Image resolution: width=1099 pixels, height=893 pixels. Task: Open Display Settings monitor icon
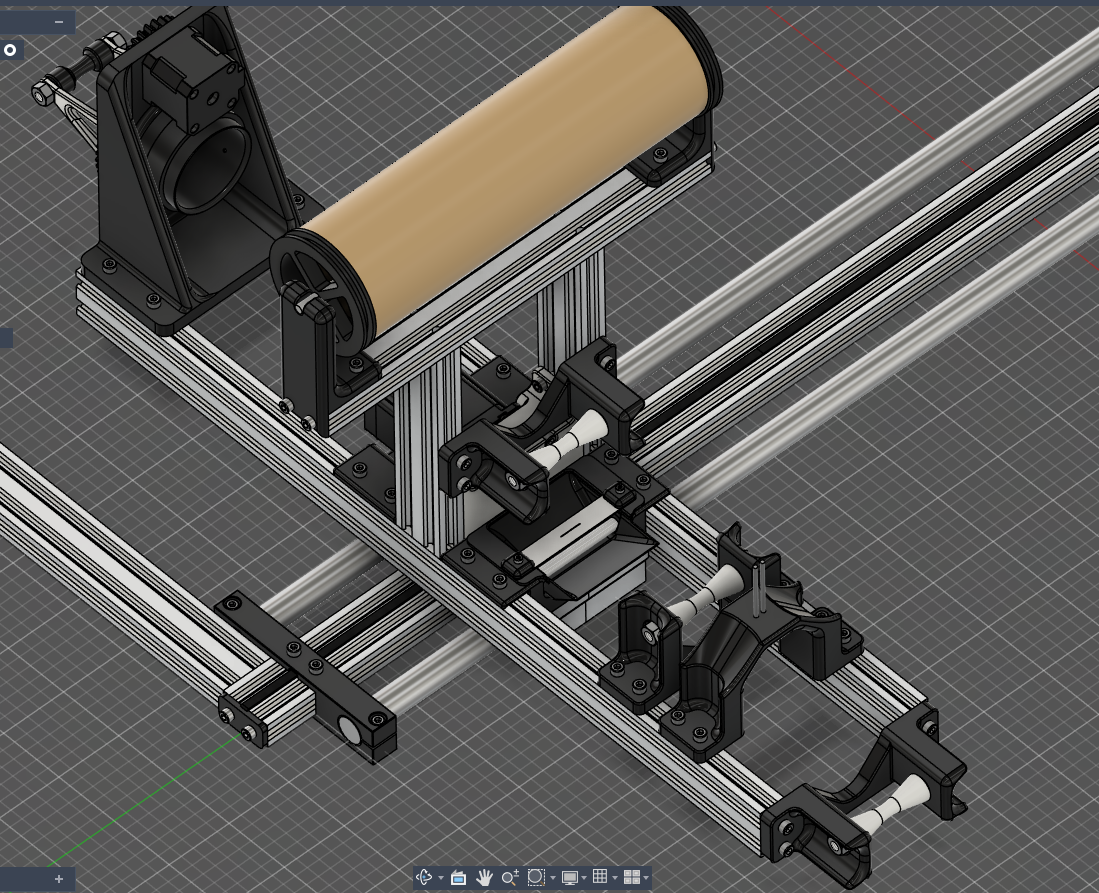(x=569, y=877)
